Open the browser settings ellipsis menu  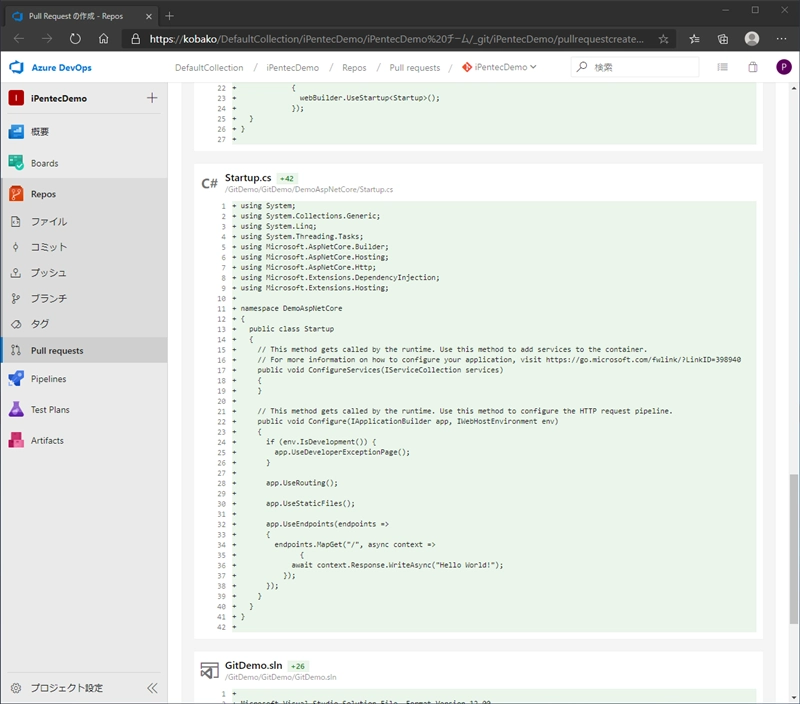[782, 39]
